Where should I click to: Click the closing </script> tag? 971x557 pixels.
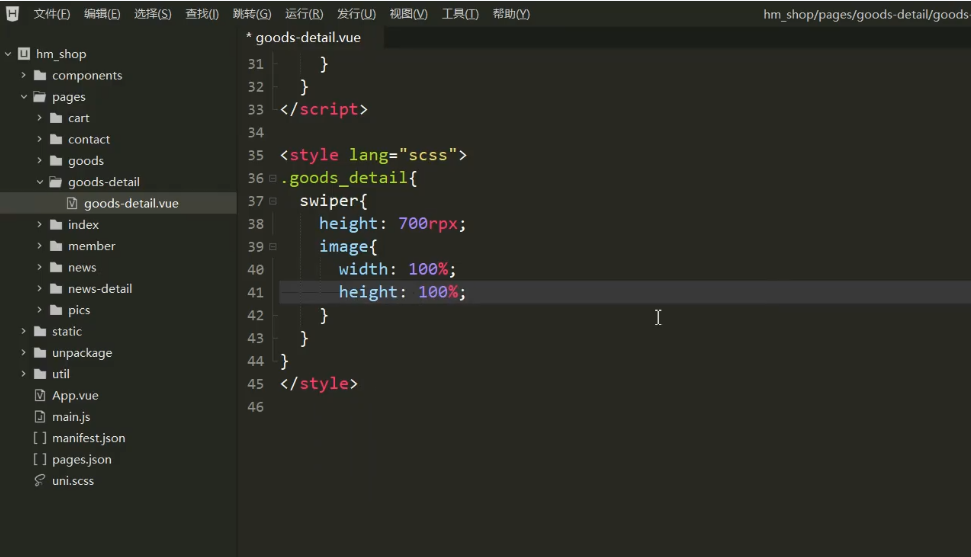pyautogui.click(x=323, y=110)
